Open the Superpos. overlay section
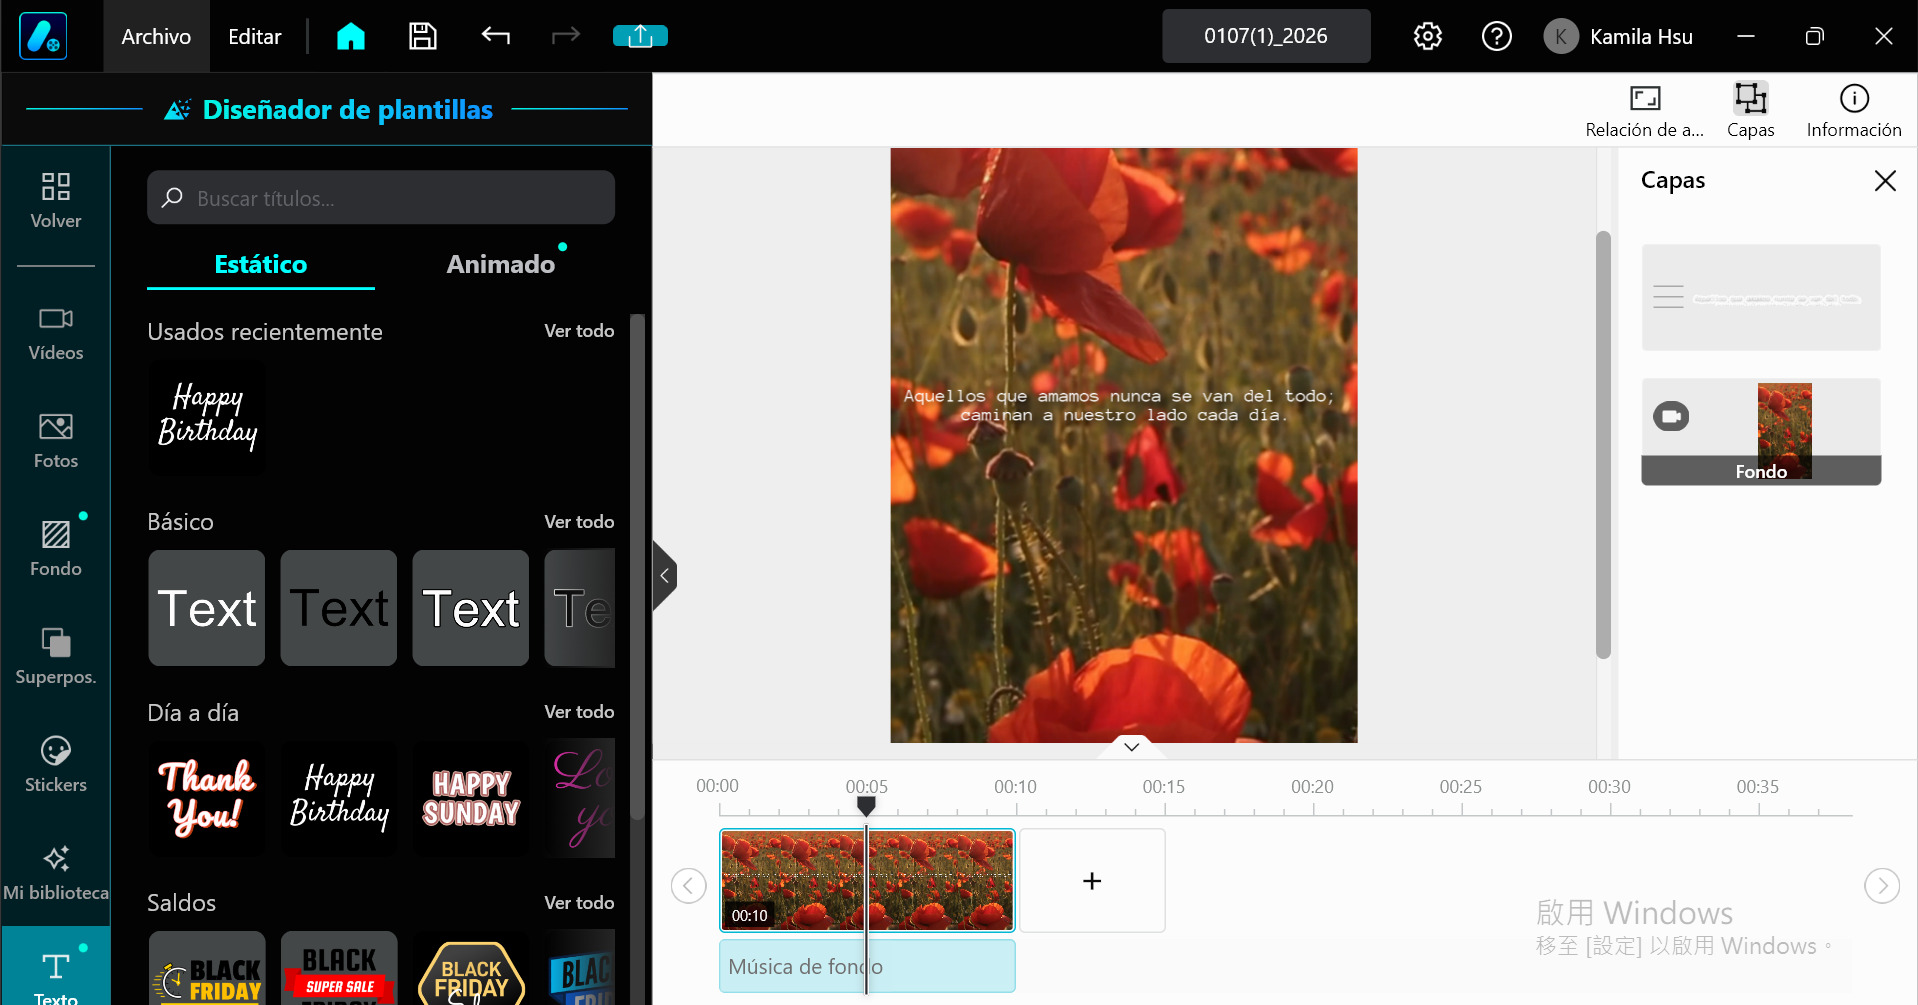 (x=56, y=657)
